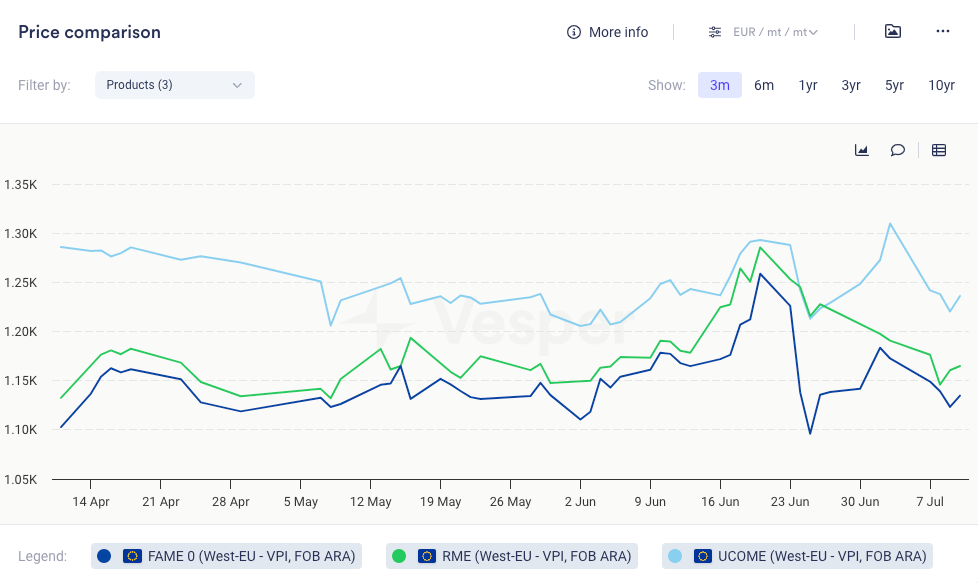The height and width of the screenshot is (583, 978).
Task: Click the unit settings sliders icon
Action: pos(715,32)
